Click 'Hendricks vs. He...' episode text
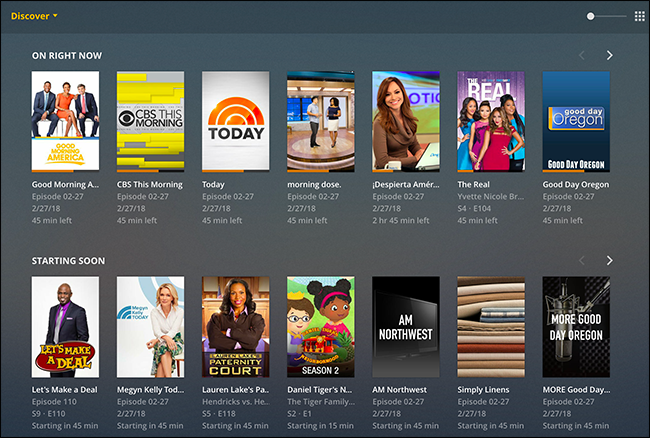 coord(235,402)
